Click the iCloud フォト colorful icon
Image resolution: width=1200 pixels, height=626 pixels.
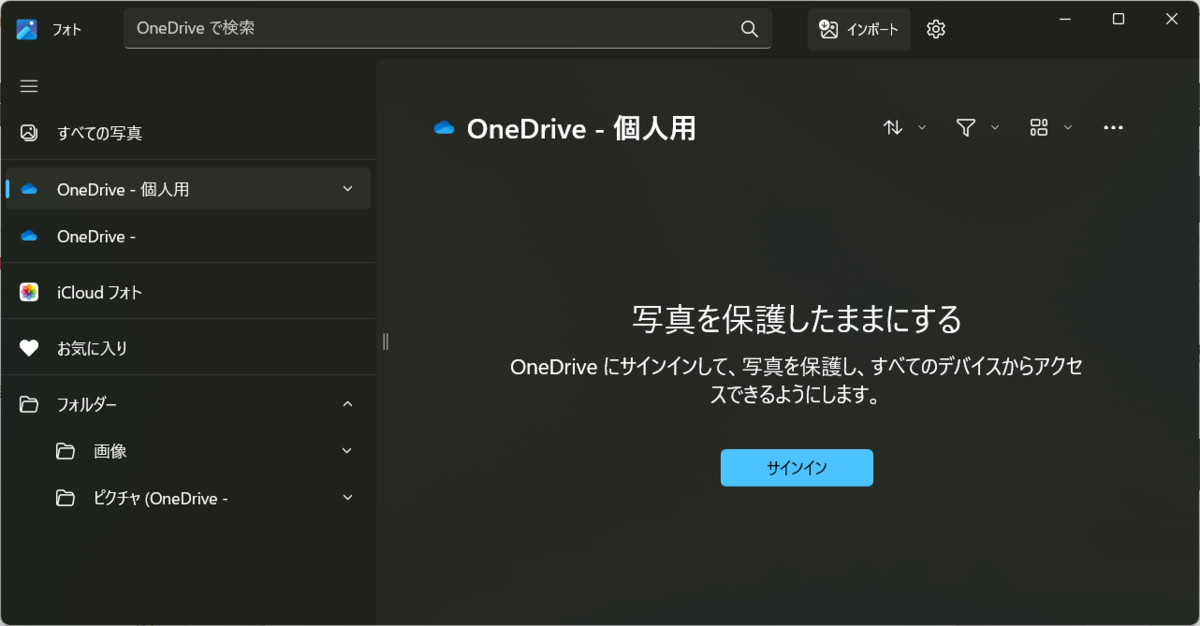click(x=29, y=293)
